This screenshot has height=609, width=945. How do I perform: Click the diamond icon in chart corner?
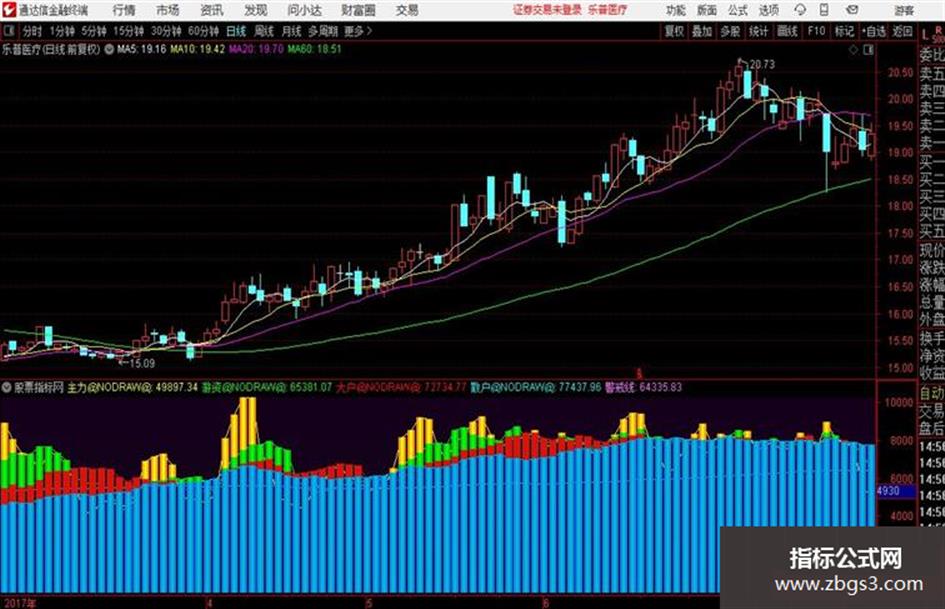853,50
